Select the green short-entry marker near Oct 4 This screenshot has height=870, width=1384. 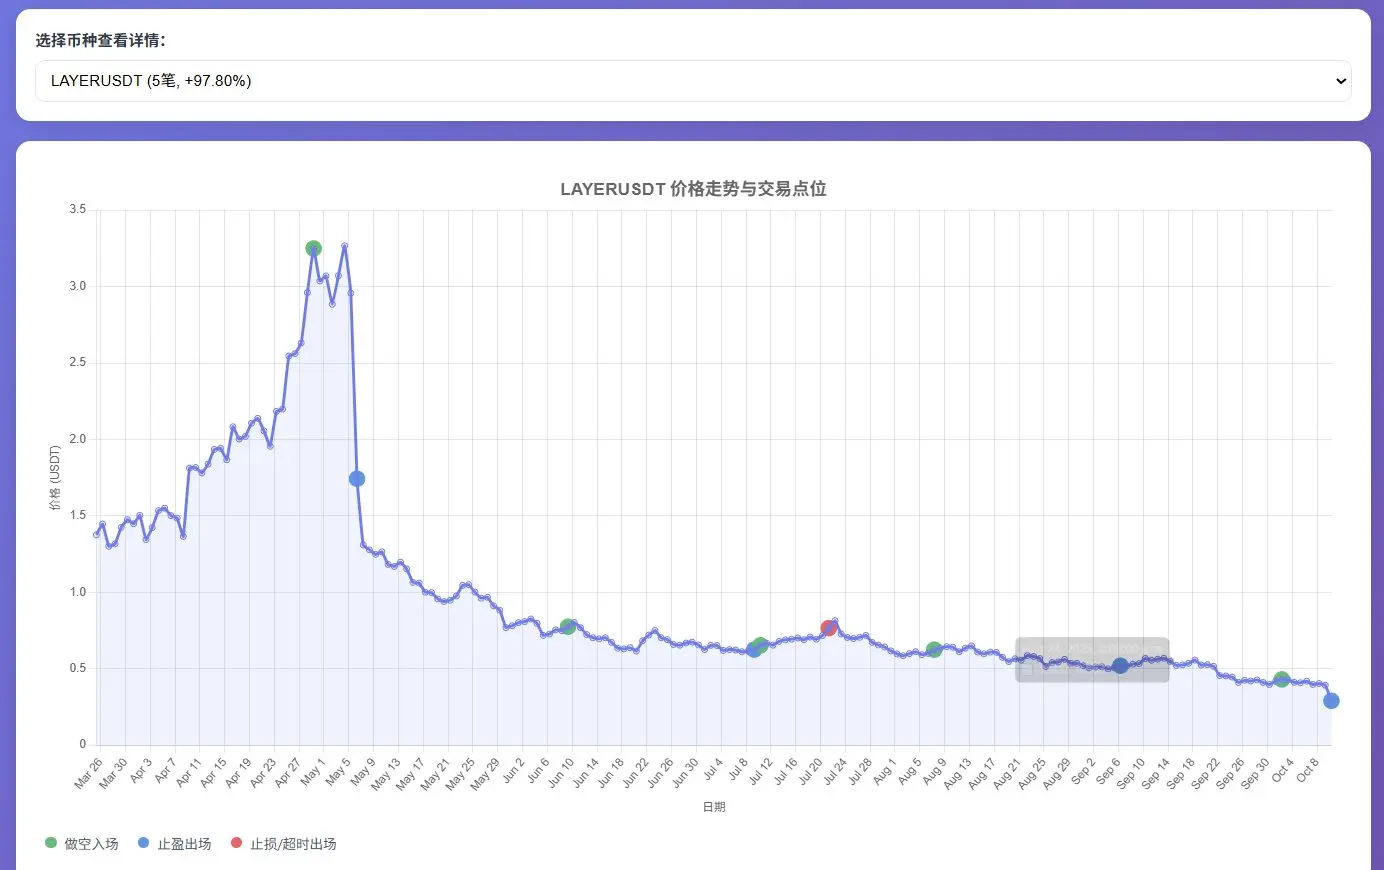[x=1282, y=680]
